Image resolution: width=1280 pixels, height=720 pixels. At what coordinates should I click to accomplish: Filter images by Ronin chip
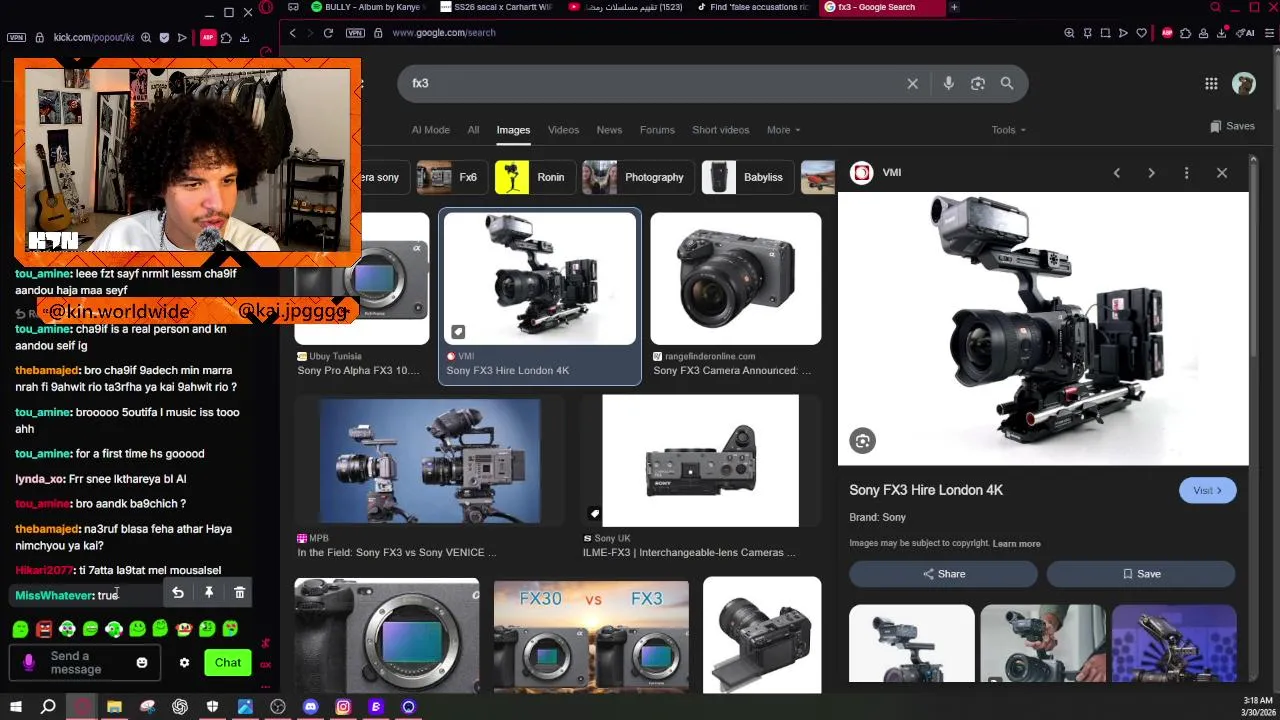click(x=533, y=177)
